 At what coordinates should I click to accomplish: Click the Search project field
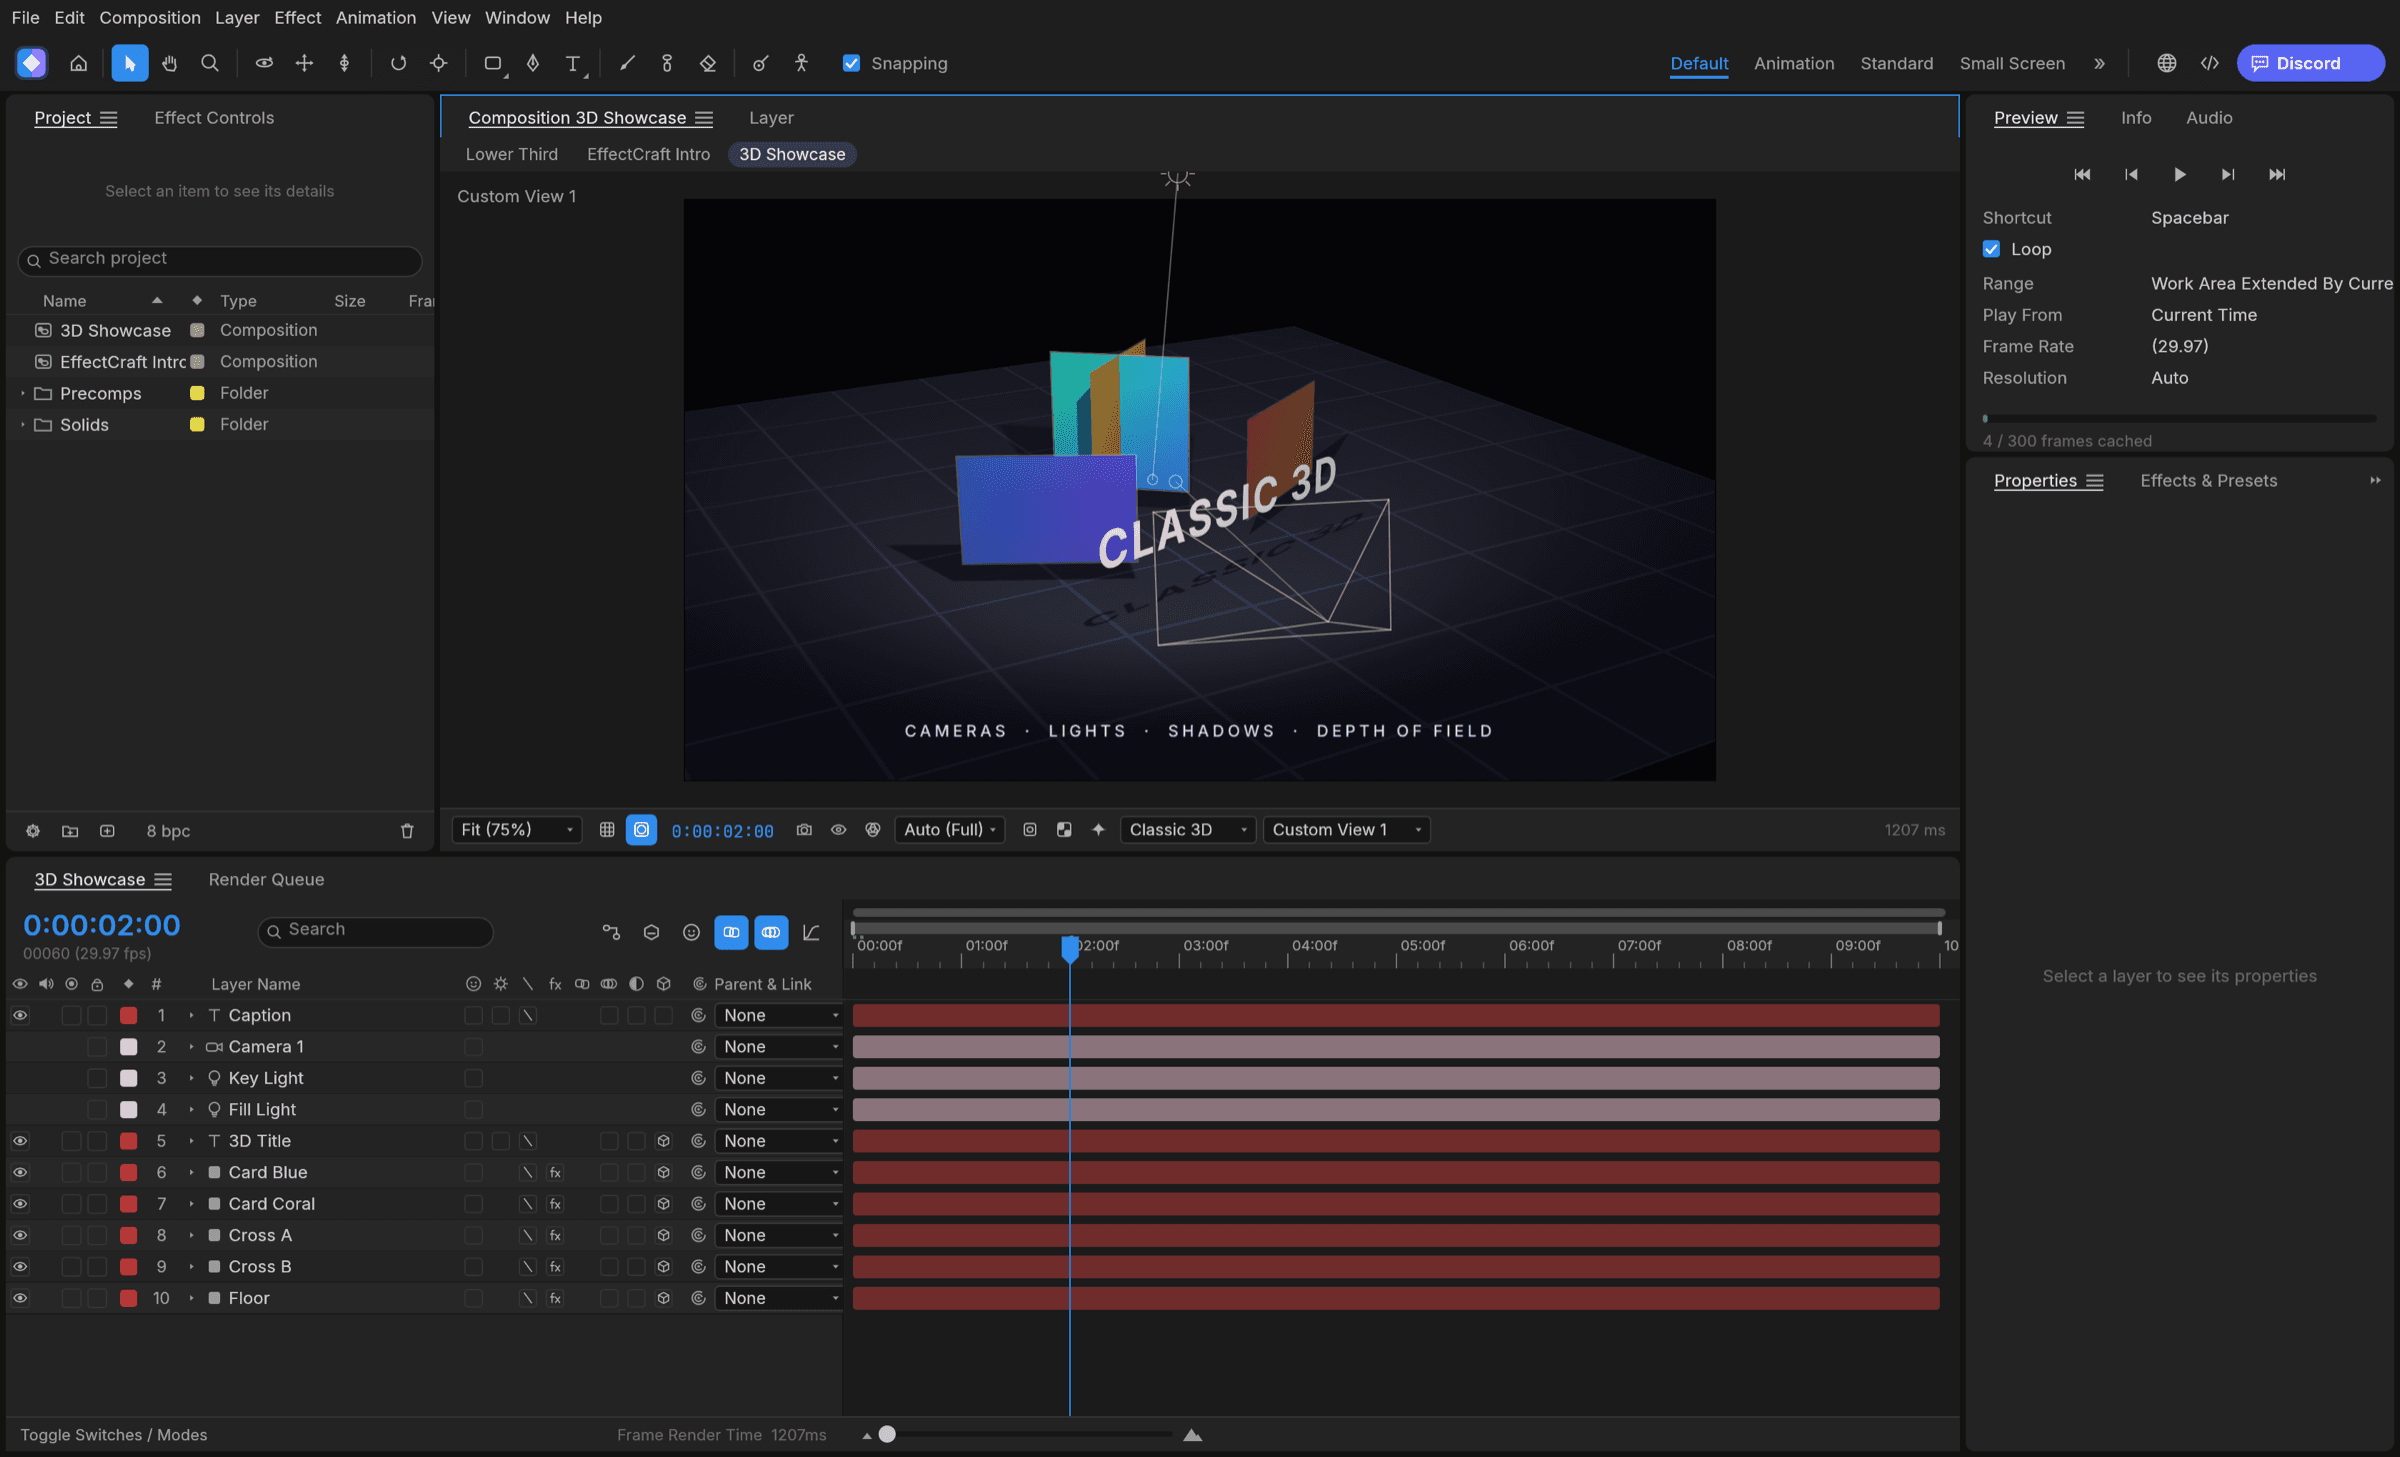[x=220, y=259]
